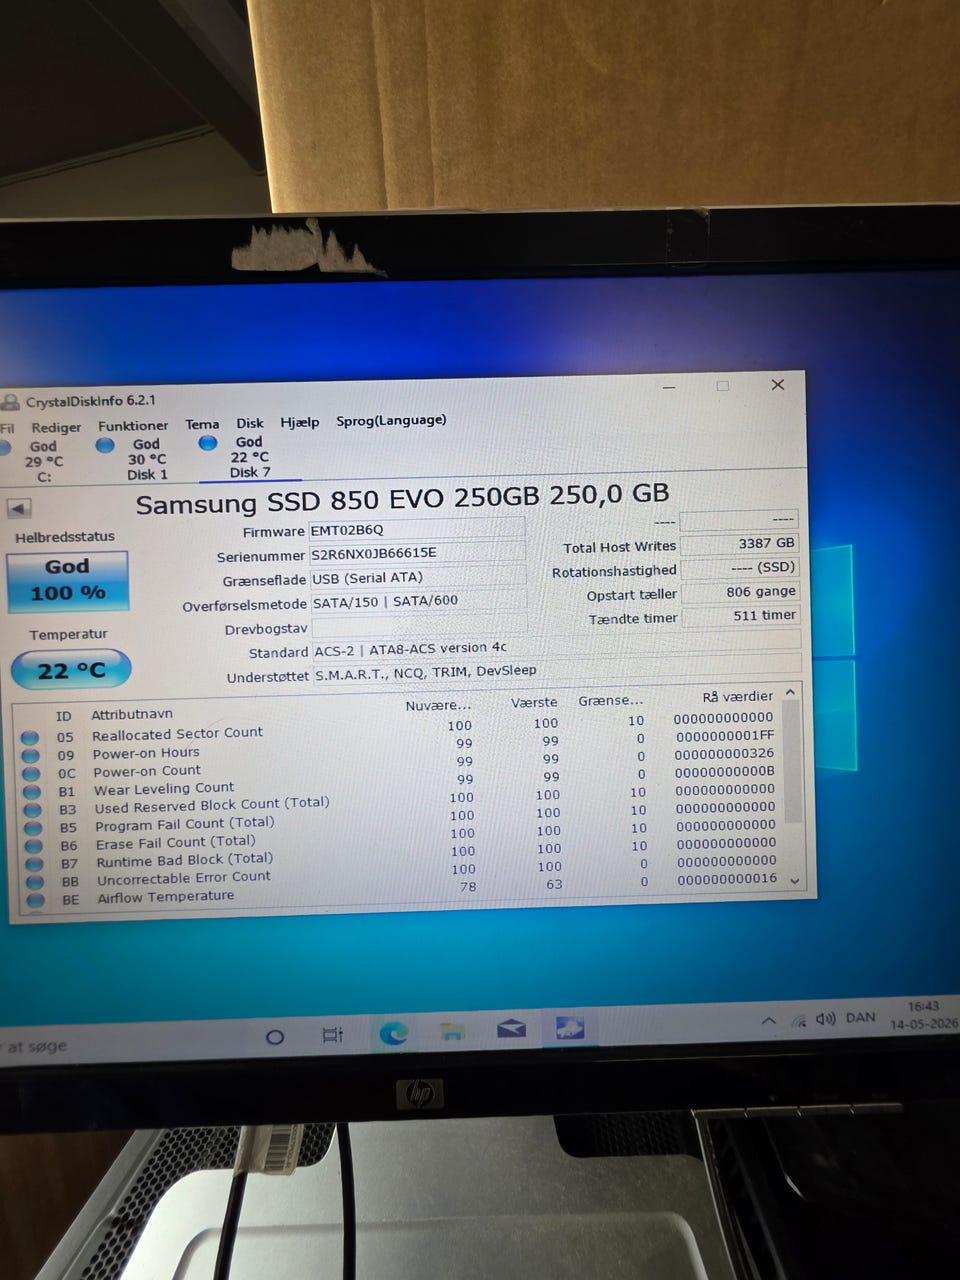Select the Uncorrectable Error Count attribute name
The height and width of the screenshot is (1280, 960).
(184, 878)
